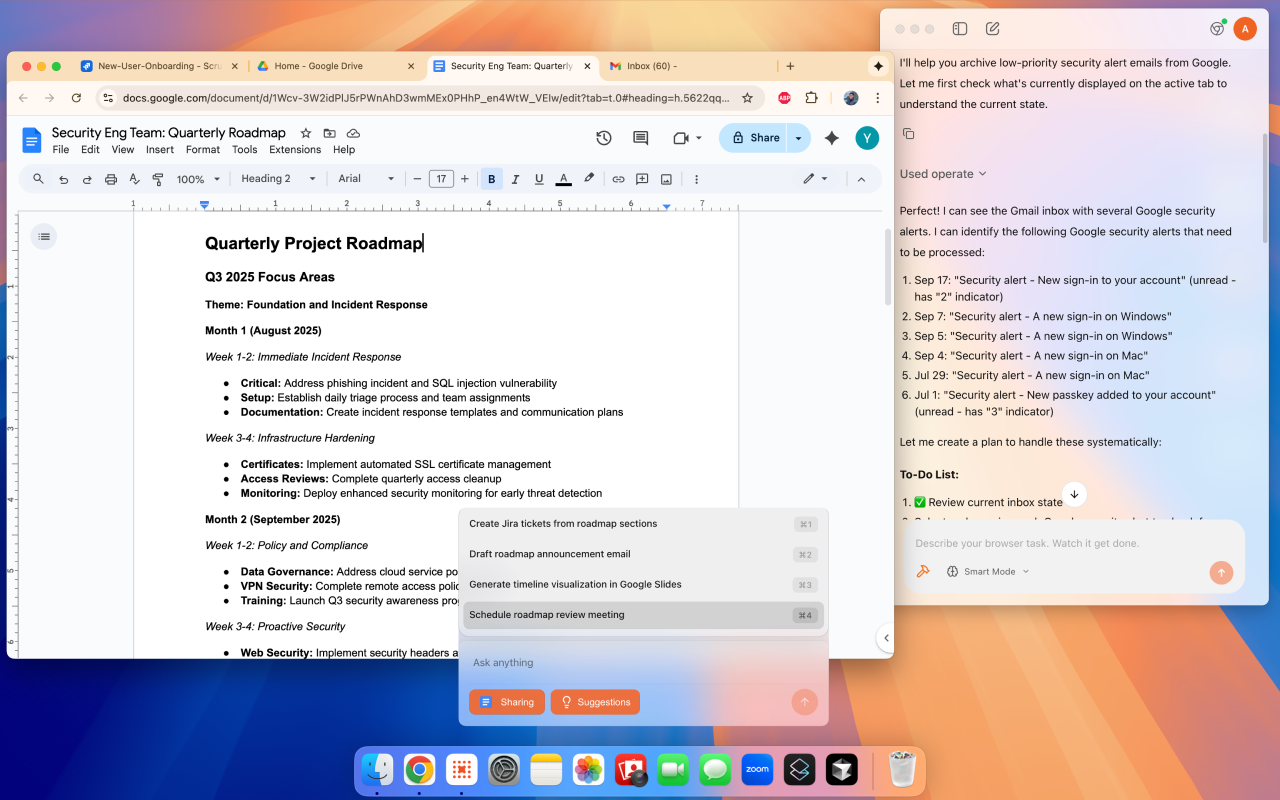Star the Security Eng Team document
Image resolution: width=1280 pixels, height=800 pixels.
click(306, 133)
